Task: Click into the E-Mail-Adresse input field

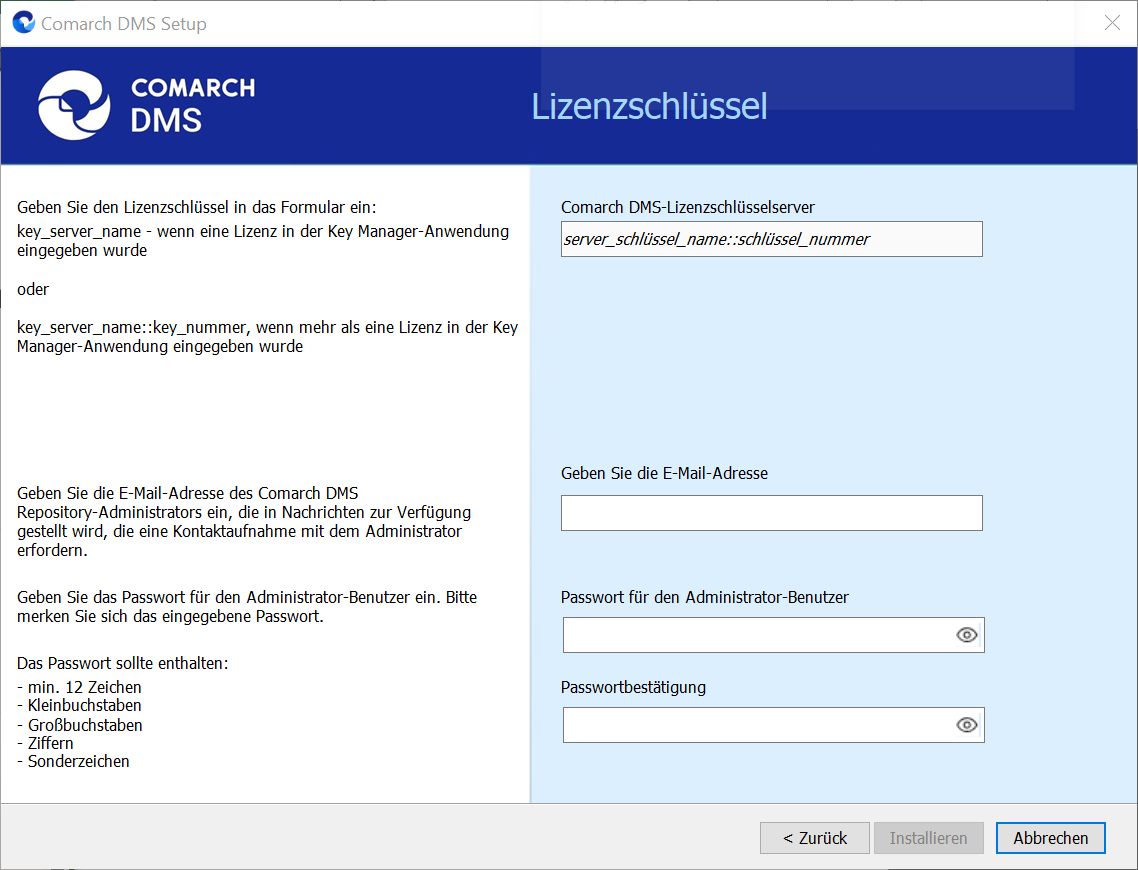Action: (x=771, y=513)
